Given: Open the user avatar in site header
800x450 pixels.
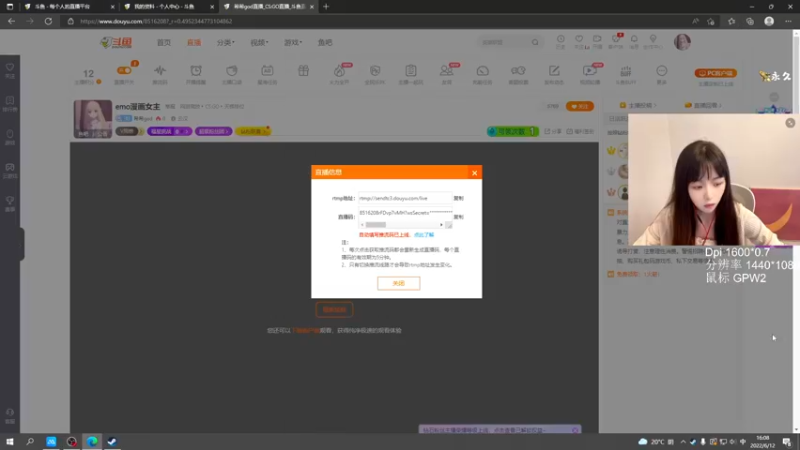Looking at the screenshot, I should 682,42.
